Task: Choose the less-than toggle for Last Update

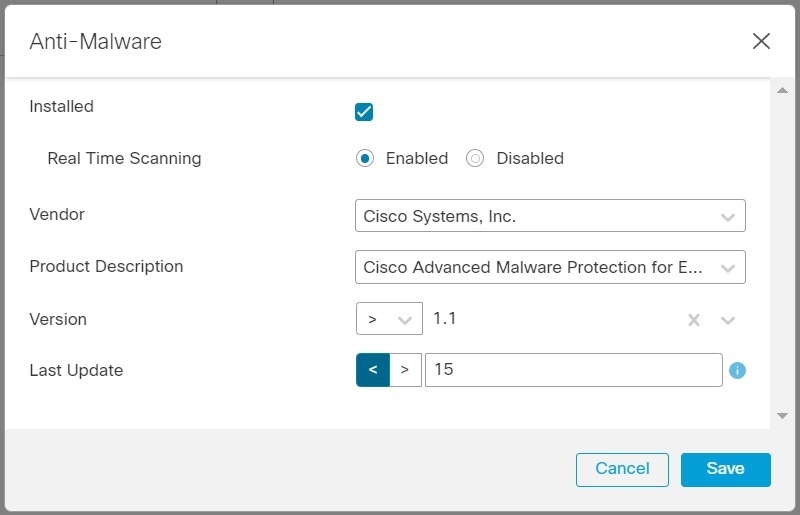Action: tap(373, 370)
